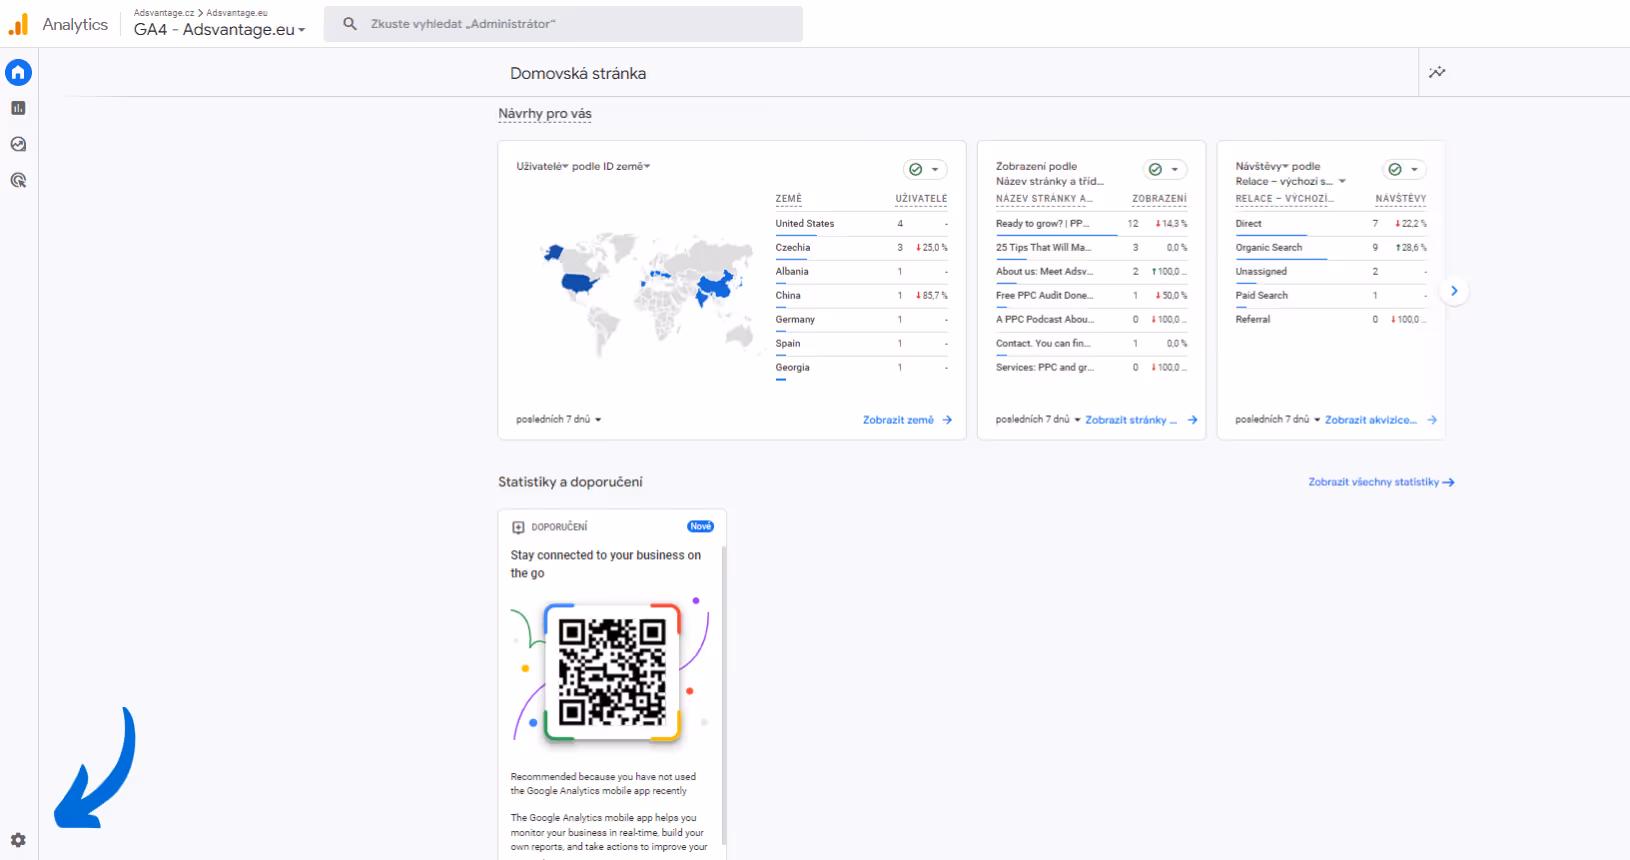This screenshot has height=860, width=1630.
Task: Click the Contact. You can fin... row
Action: [x=1091, y=344]
